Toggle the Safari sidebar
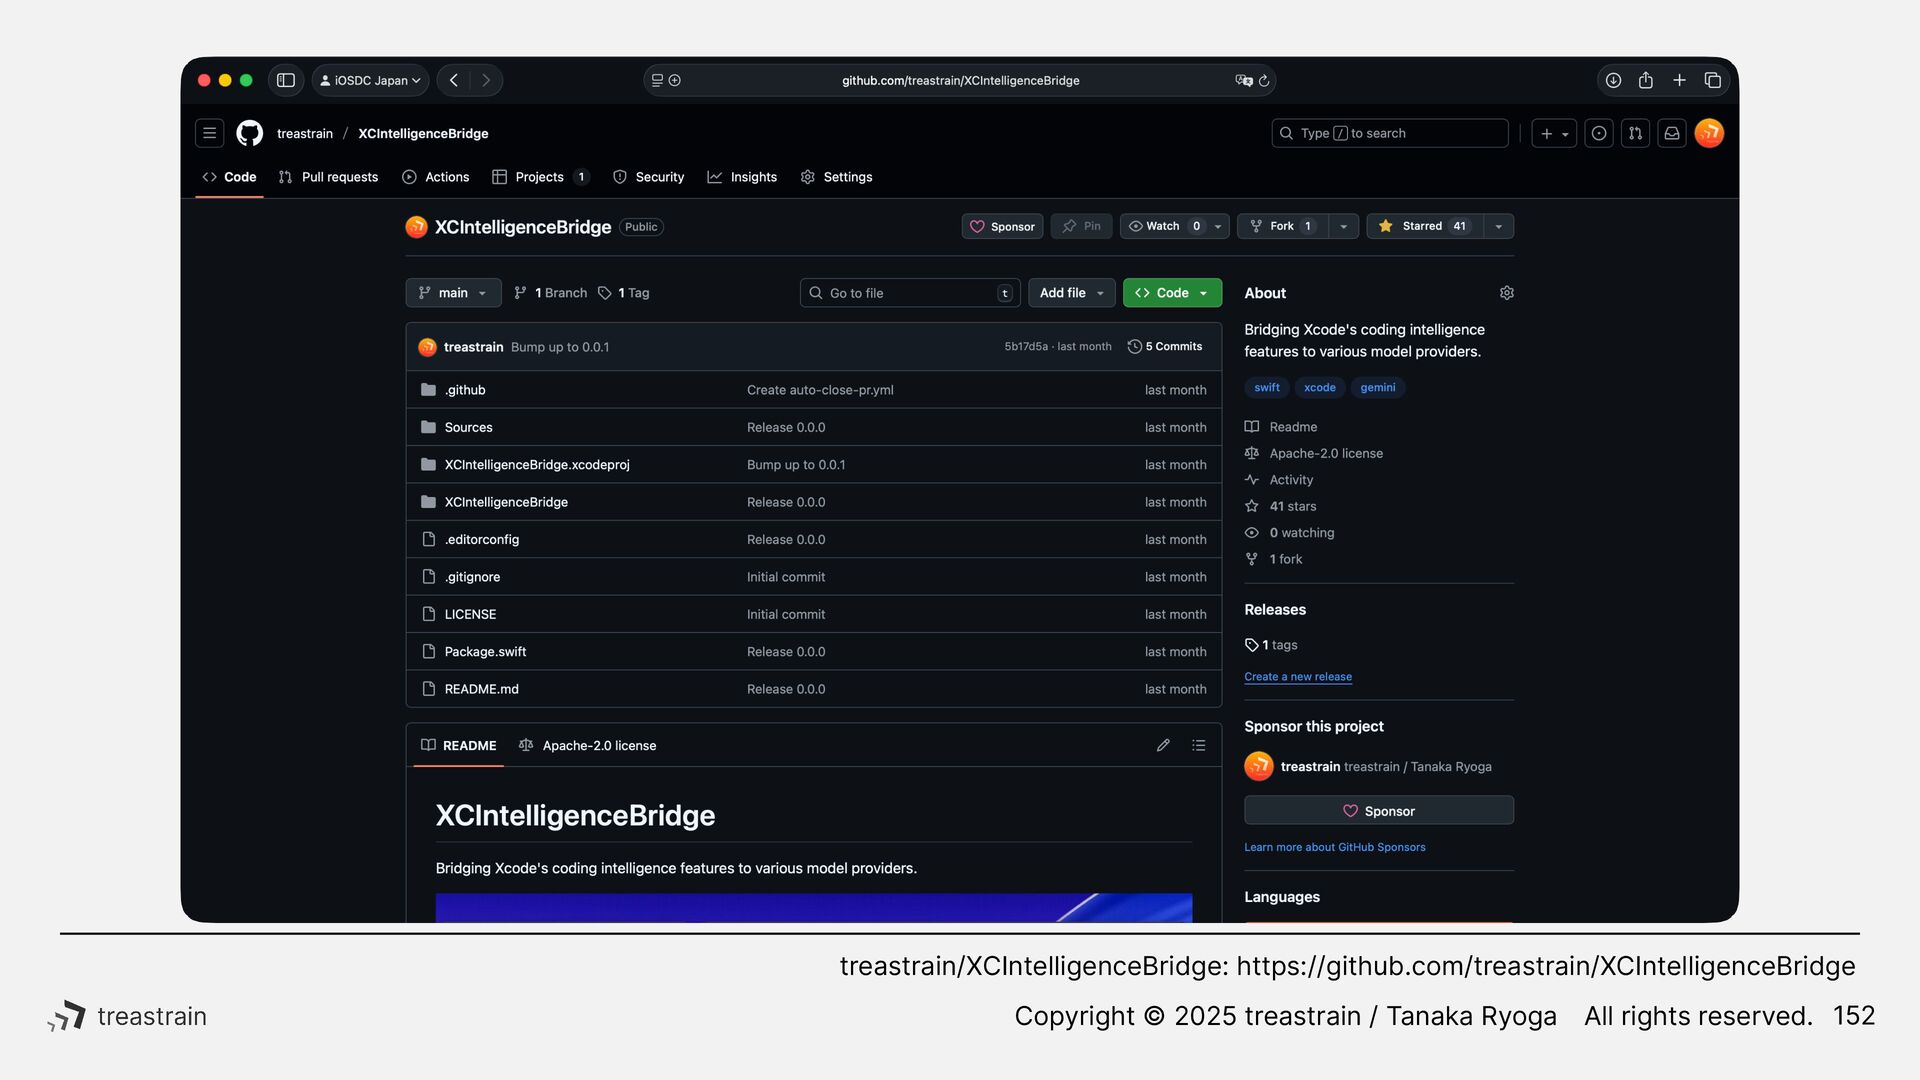 286,80
